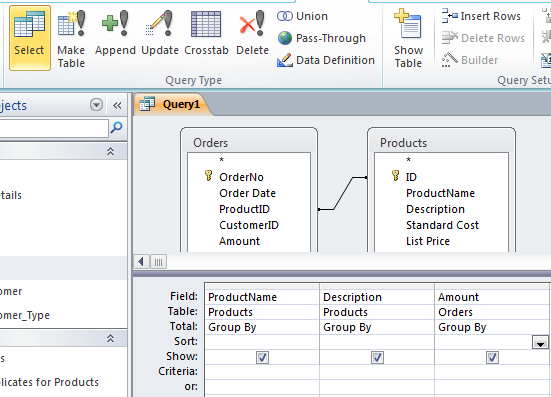Viewport: 551px width, 397px height.
Task: Select the asterisk in Products table
Action: pyautogui.click(x=408, y=161)
